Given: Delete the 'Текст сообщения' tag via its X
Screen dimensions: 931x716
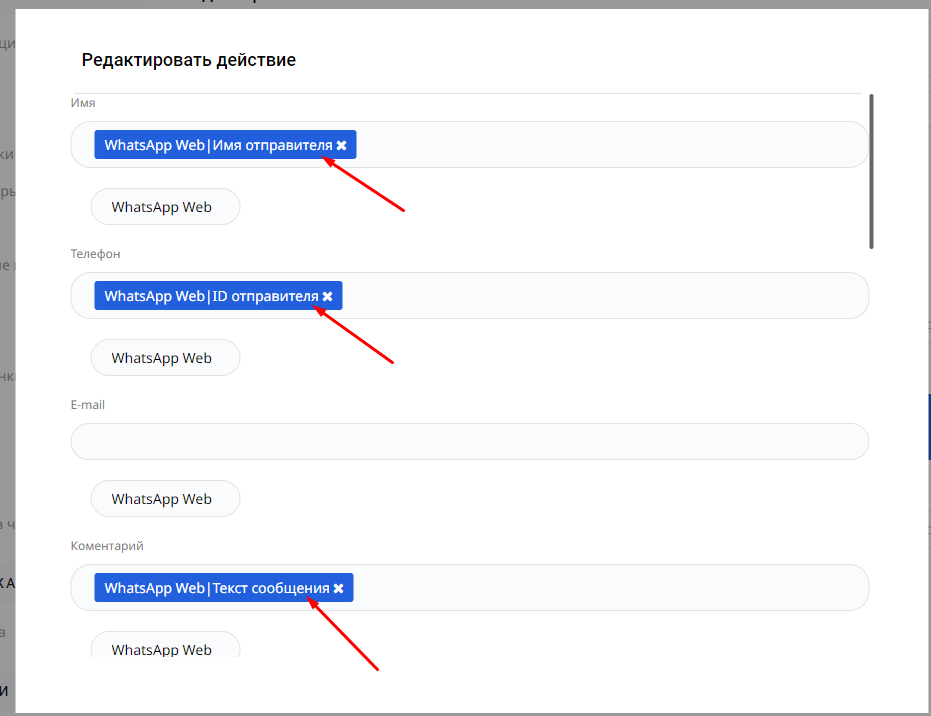Looking at the screenshot, I should pyautogui.click(x=339, y=589).
